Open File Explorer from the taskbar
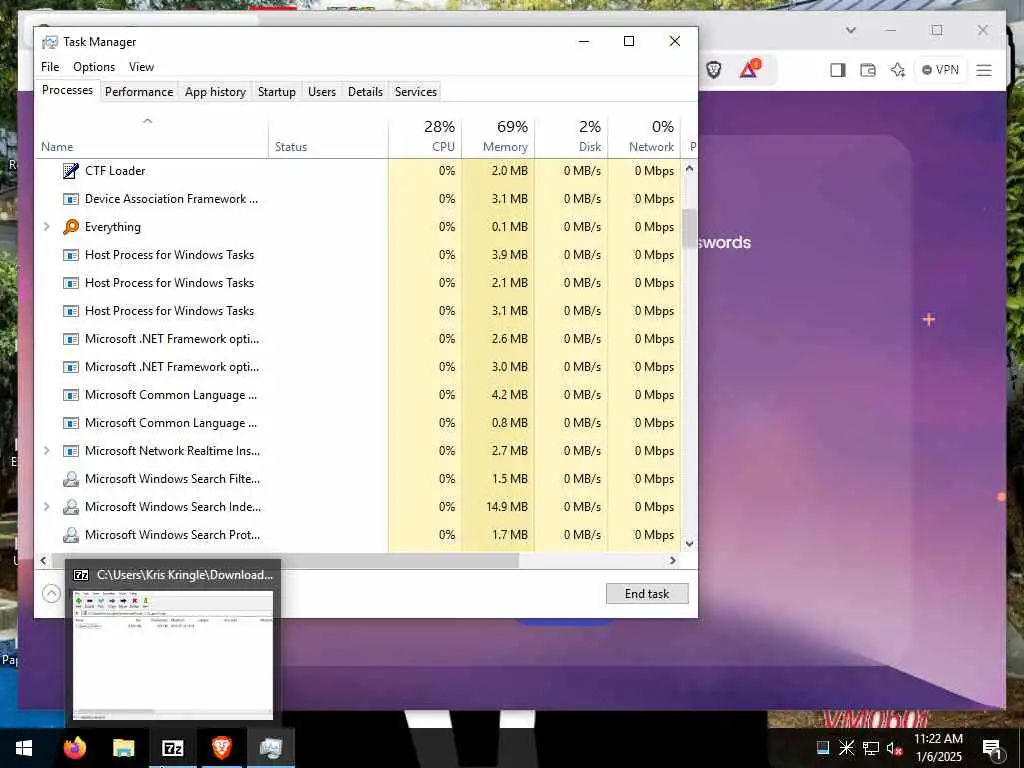The image size is (1024, 768). (x=123, y=748)
